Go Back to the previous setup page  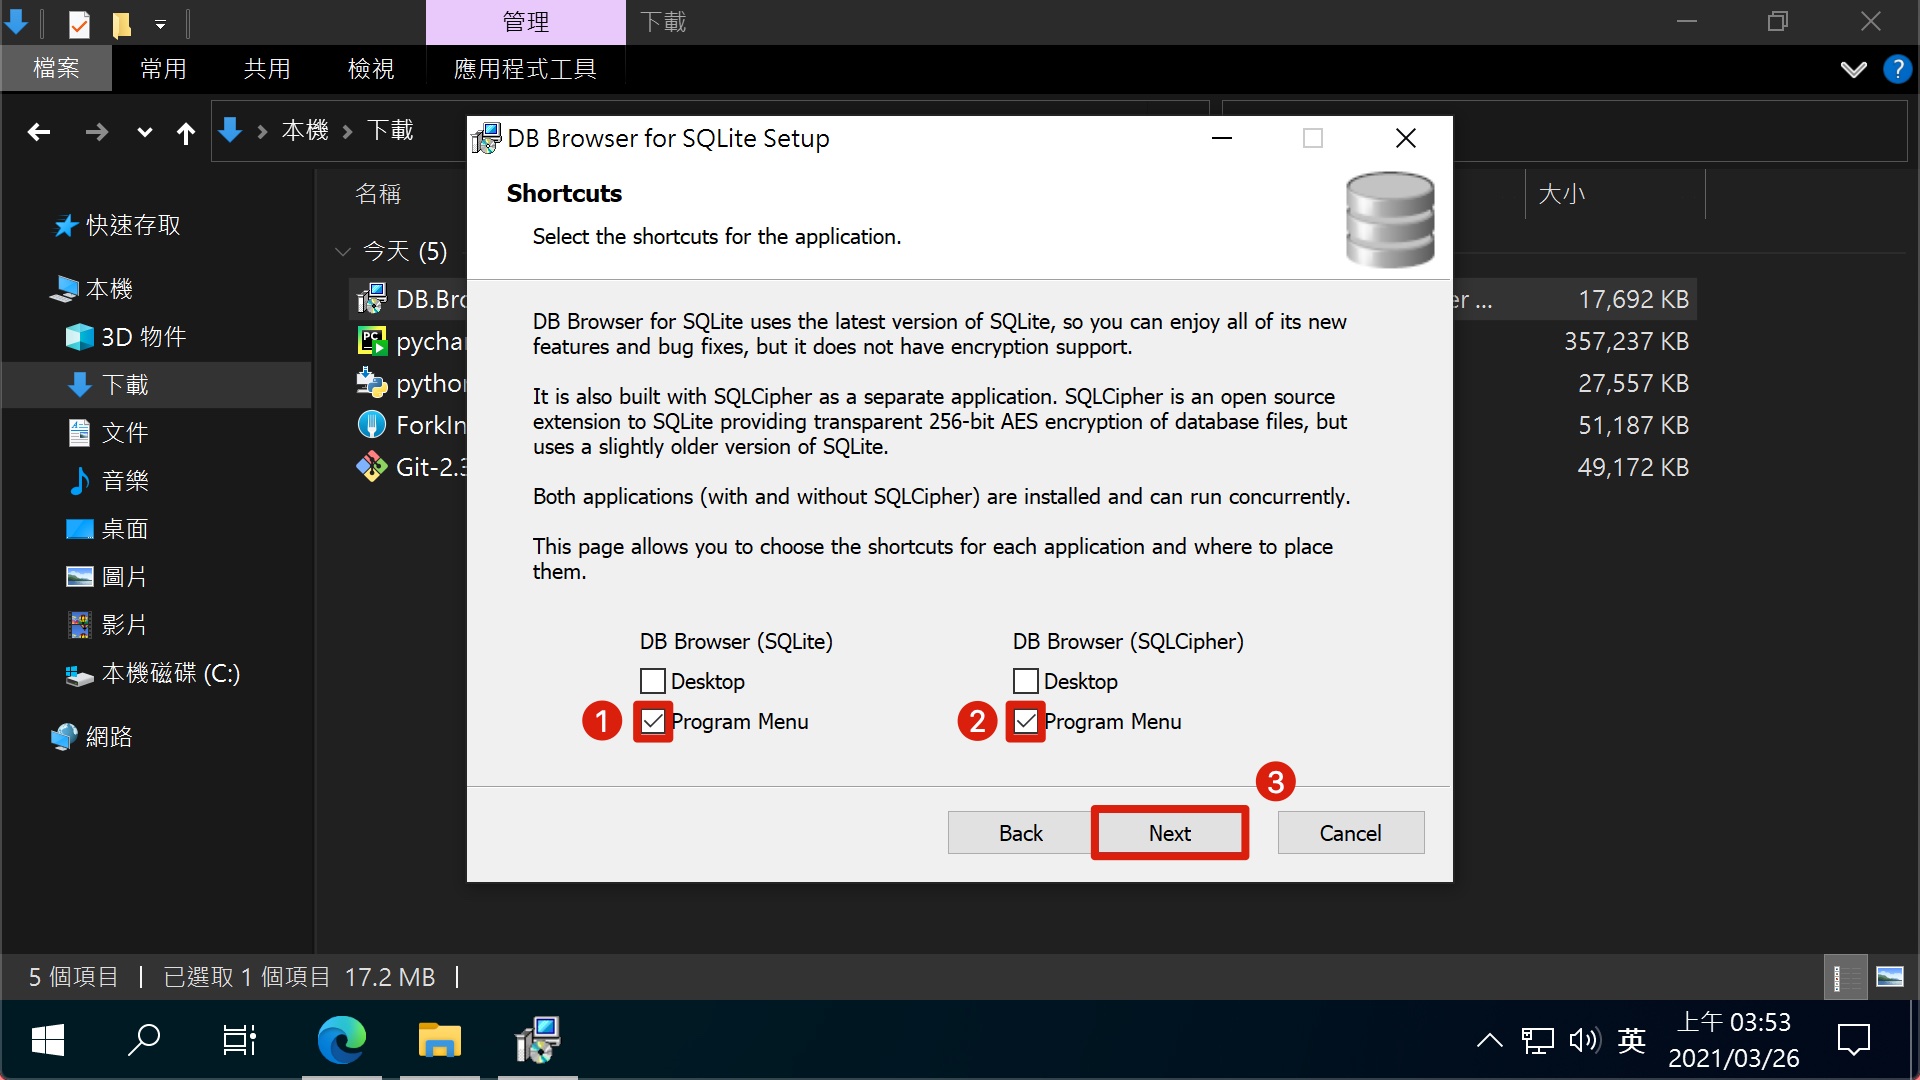pos(1020,833)
